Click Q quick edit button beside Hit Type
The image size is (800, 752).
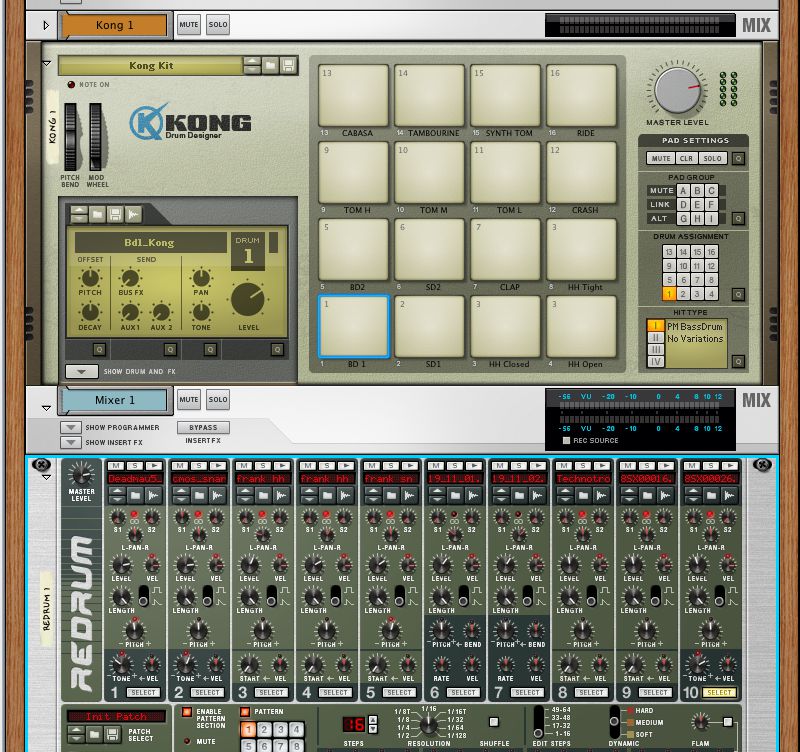coord(738,362)
